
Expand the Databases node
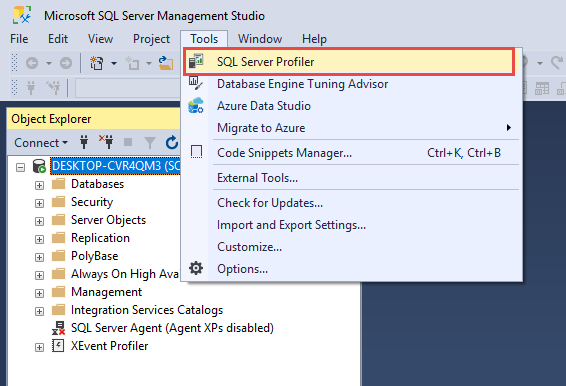point(39,185)
